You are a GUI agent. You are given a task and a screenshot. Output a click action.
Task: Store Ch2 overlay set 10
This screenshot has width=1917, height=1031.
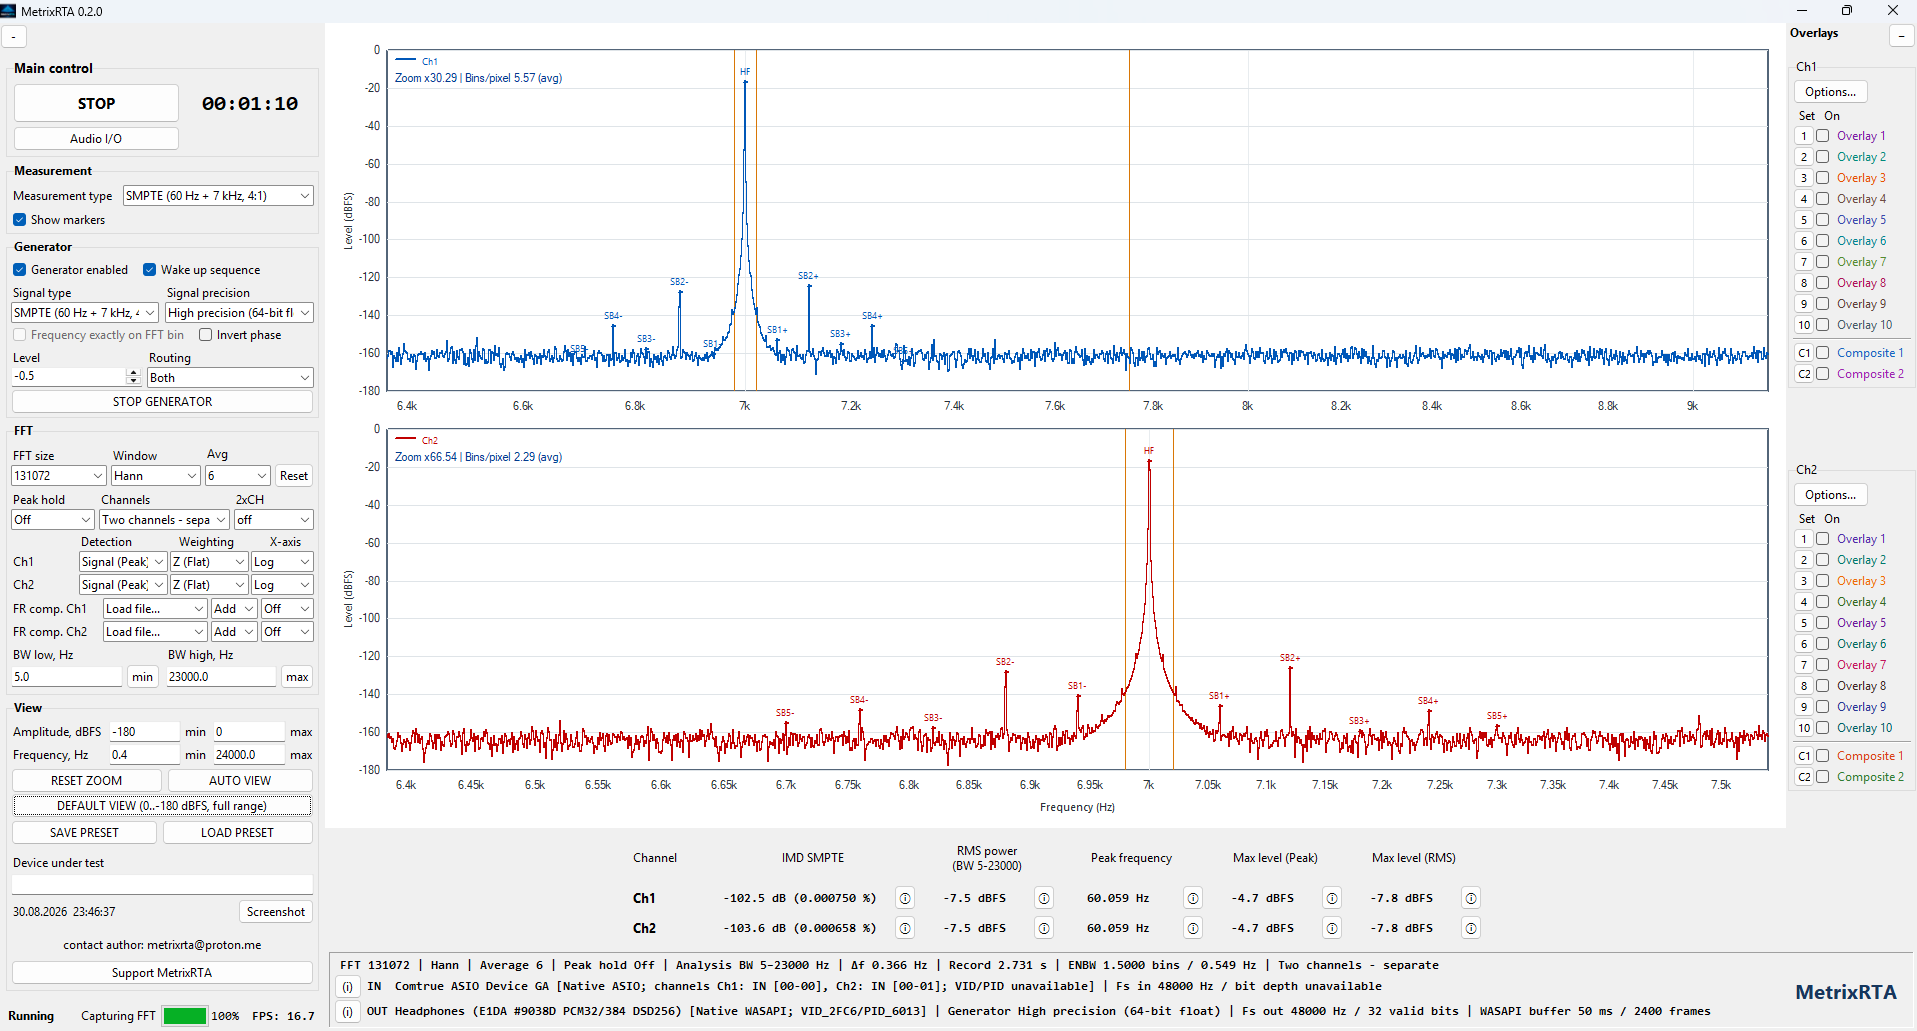[1804, 728]
